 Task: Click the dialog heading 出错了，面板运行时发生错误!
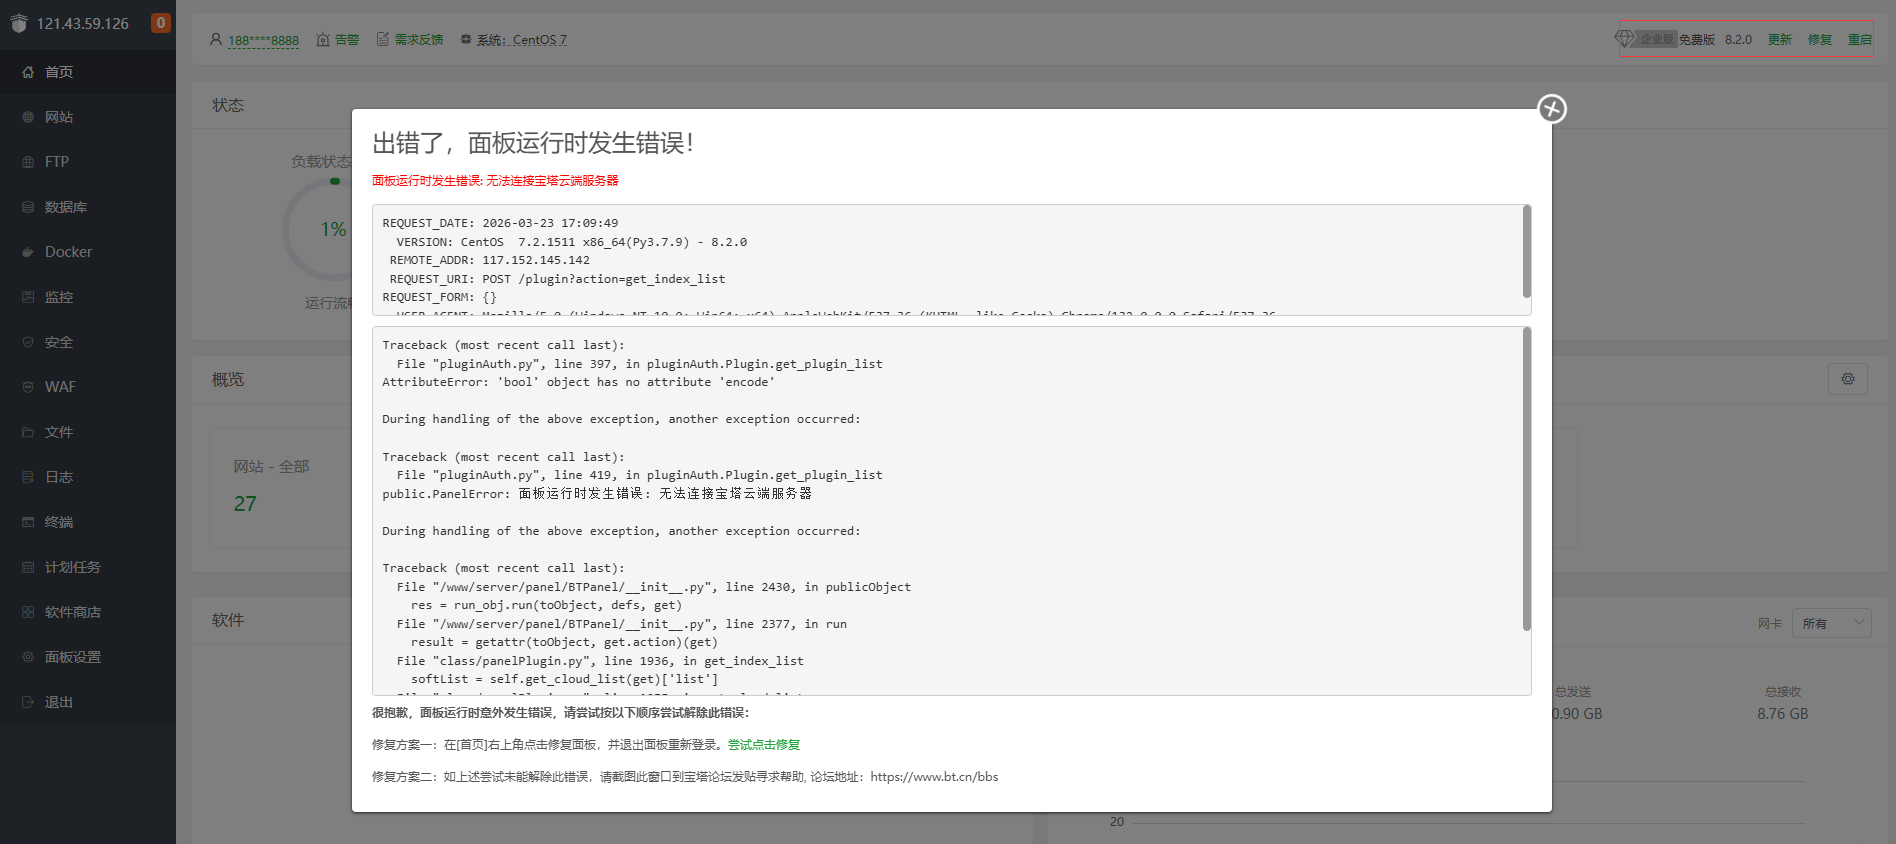click(533, 143)
